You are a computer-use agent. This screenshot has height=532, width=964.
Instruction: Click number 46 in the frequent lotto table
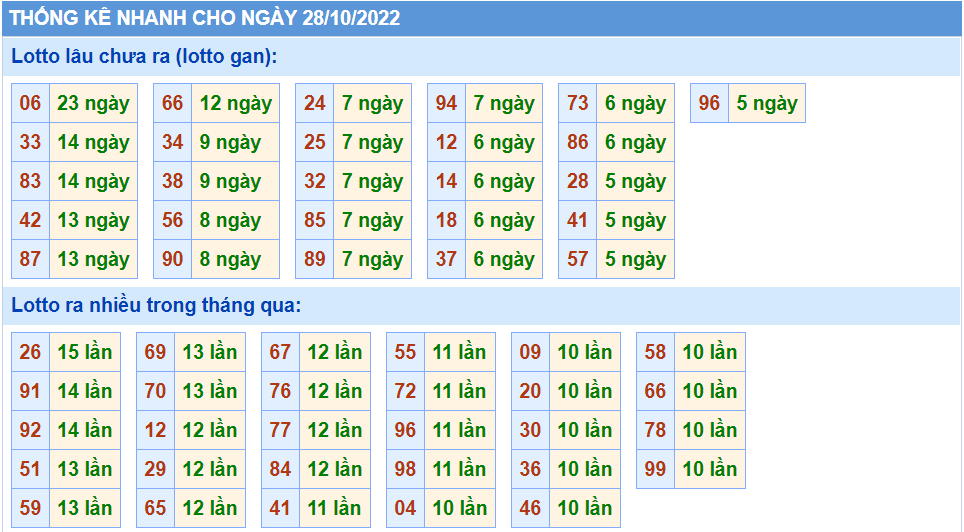[531, 508]
